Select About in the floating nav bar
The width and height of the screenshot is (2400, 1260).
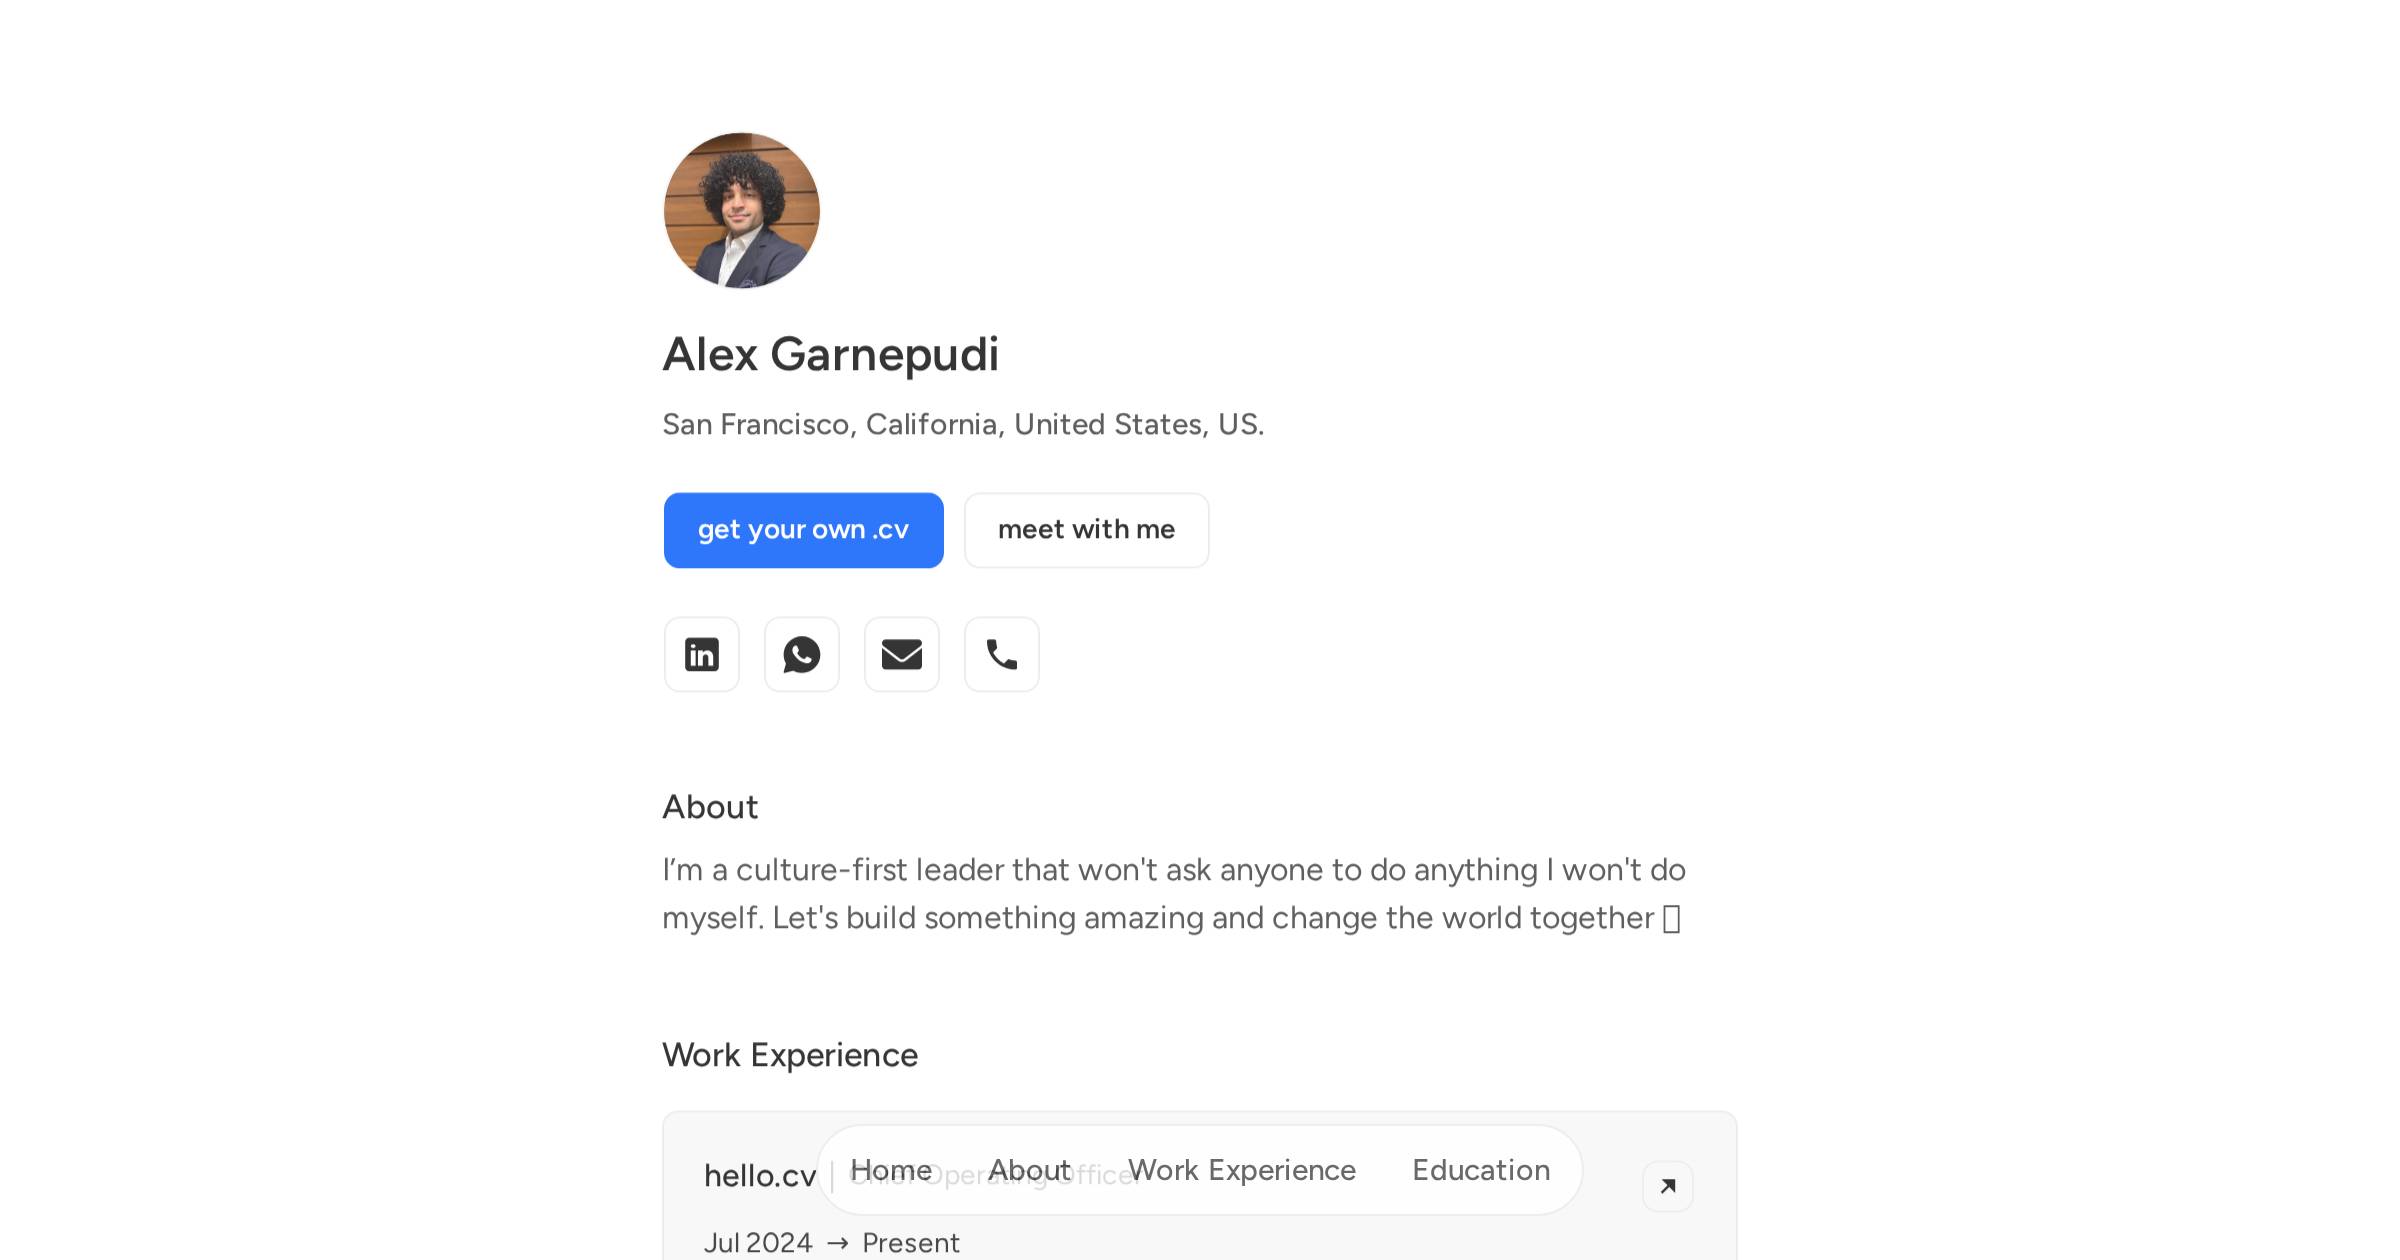click(x=1030, y=1170)
